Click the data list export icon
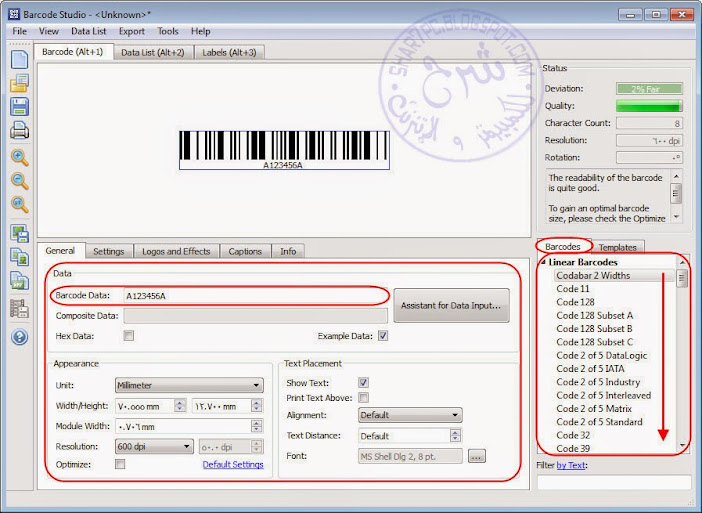The width and height of the screenshot is (702, 513). pos(19,308)
